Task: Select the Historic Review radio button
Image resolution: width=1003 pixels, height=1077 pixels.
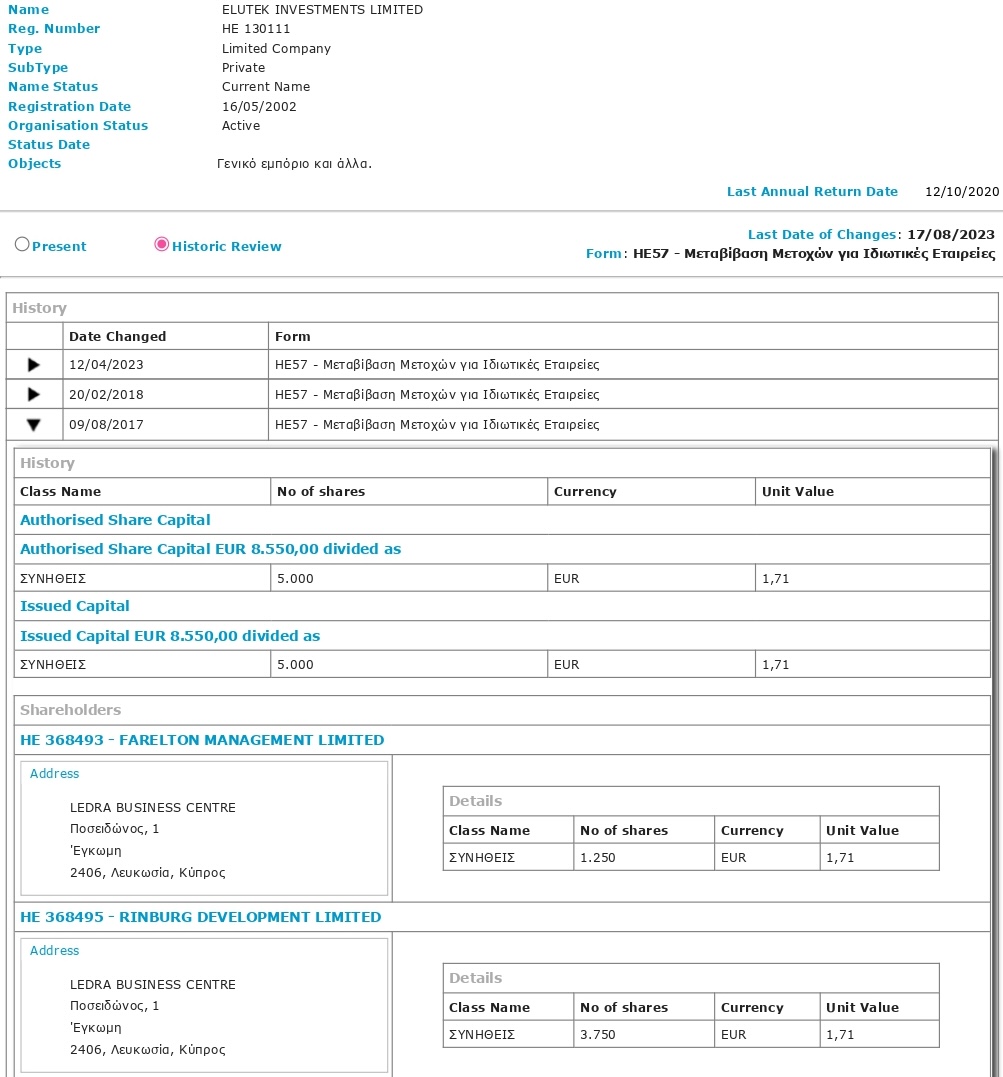Action: [161, 245]
